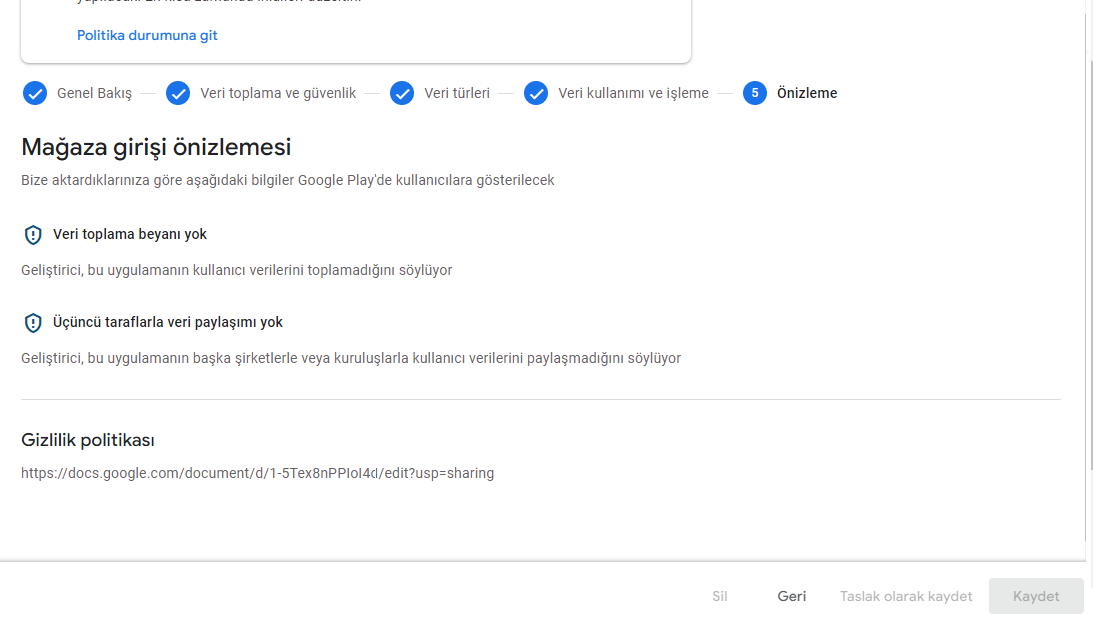Image resolution: width=1093 pixels, height=621 pixels.
Task: Click the Genel Bakış checkmark step icon
Action: [x=35, y=93]
